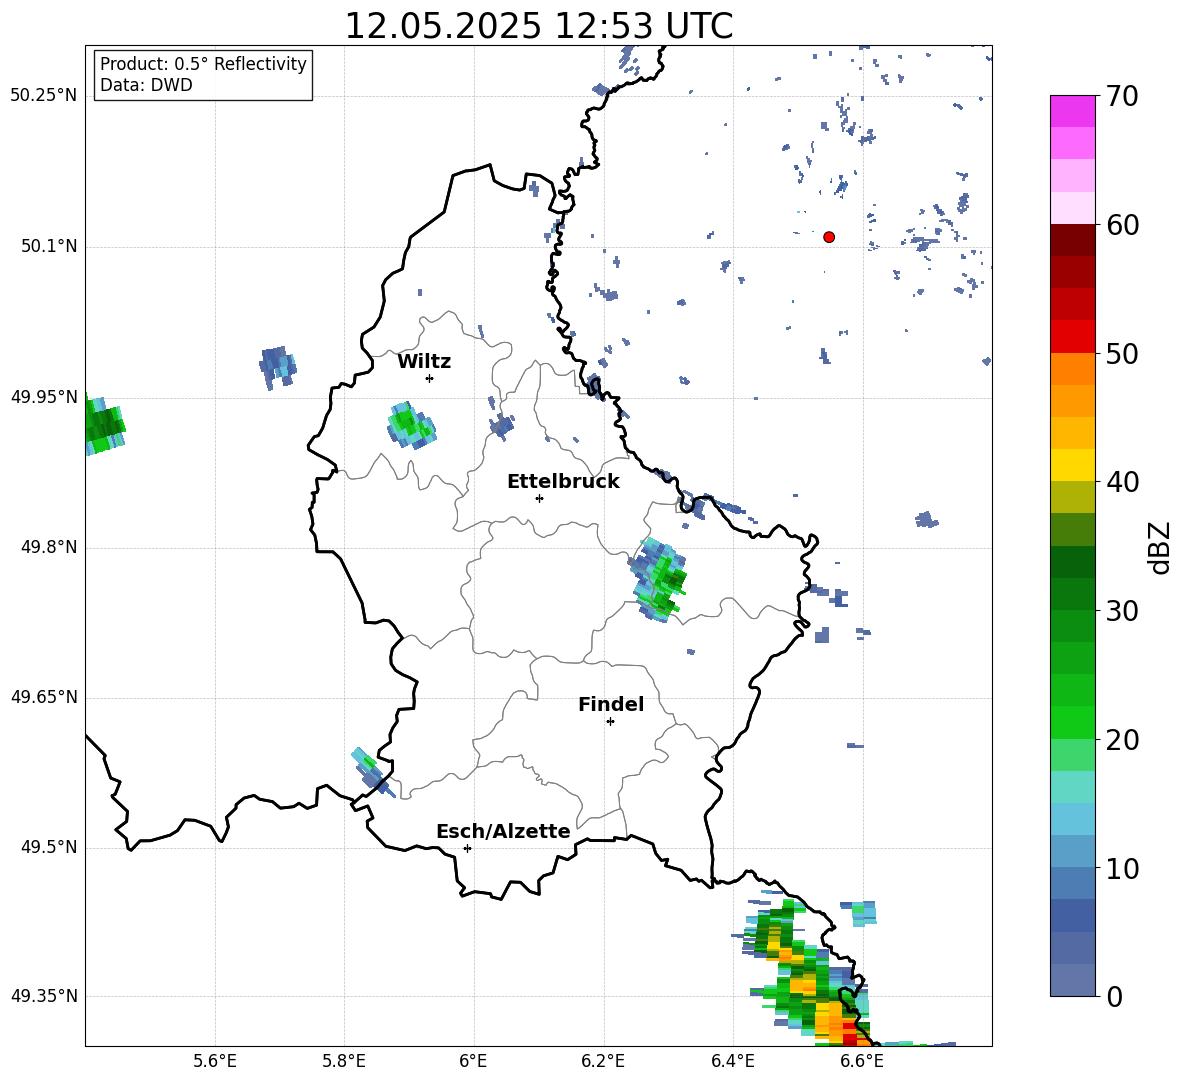1184x1081 pixels.
Task: Click the 20 tick on the colorbar
Action: pos(1122,740)
